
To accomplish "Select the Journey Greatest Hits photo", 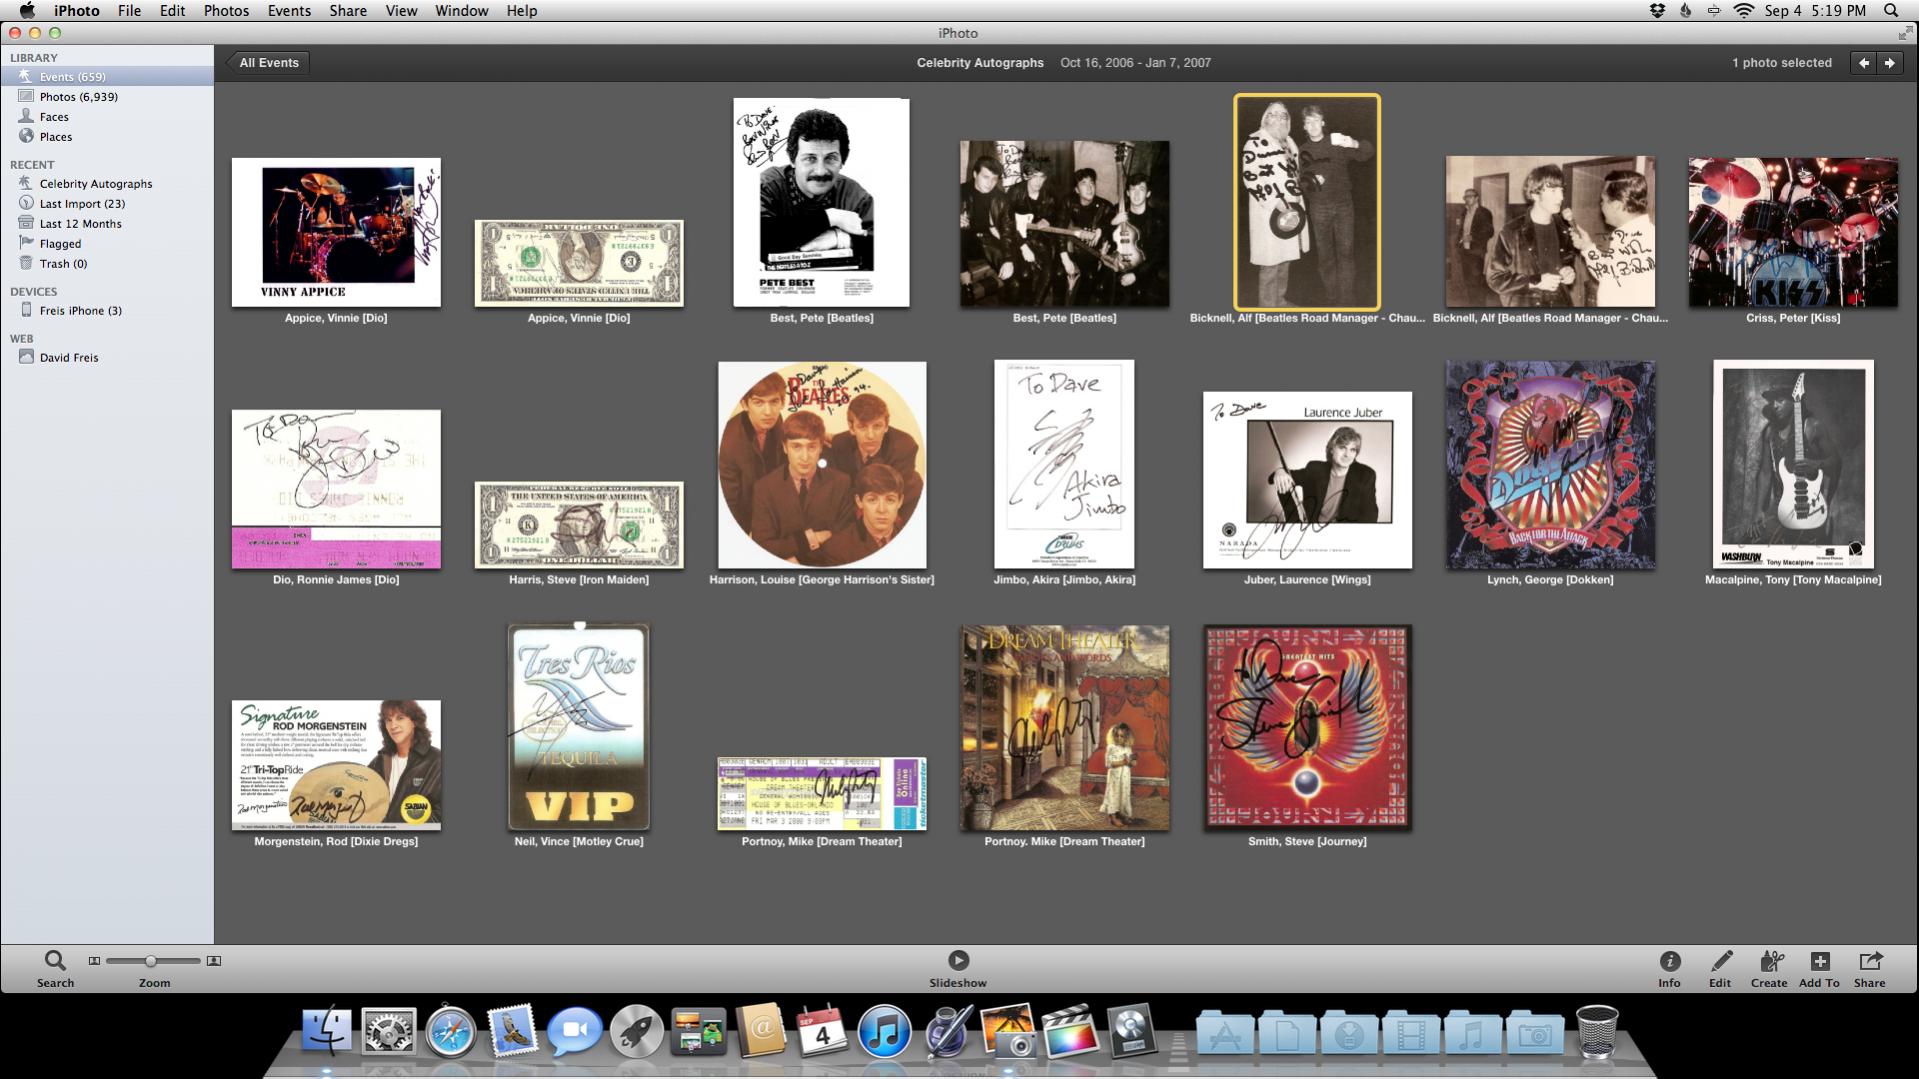I will coord(1307,728).
